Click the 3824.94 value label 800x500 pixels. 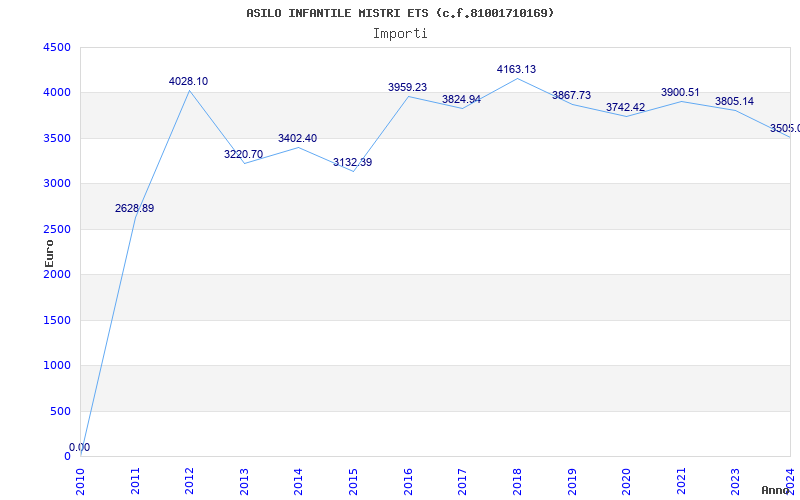pos(461,99)
